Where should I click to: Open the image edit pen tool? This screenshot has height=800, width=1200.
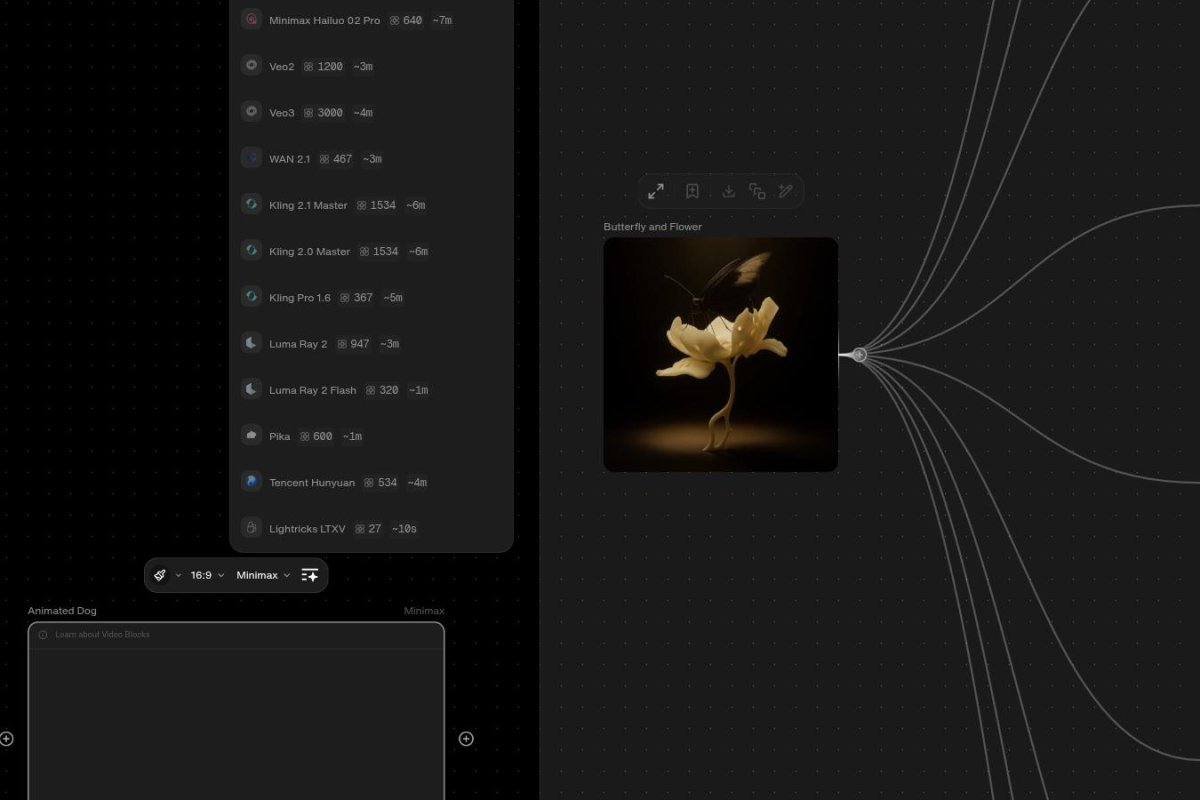click(786, 191)
